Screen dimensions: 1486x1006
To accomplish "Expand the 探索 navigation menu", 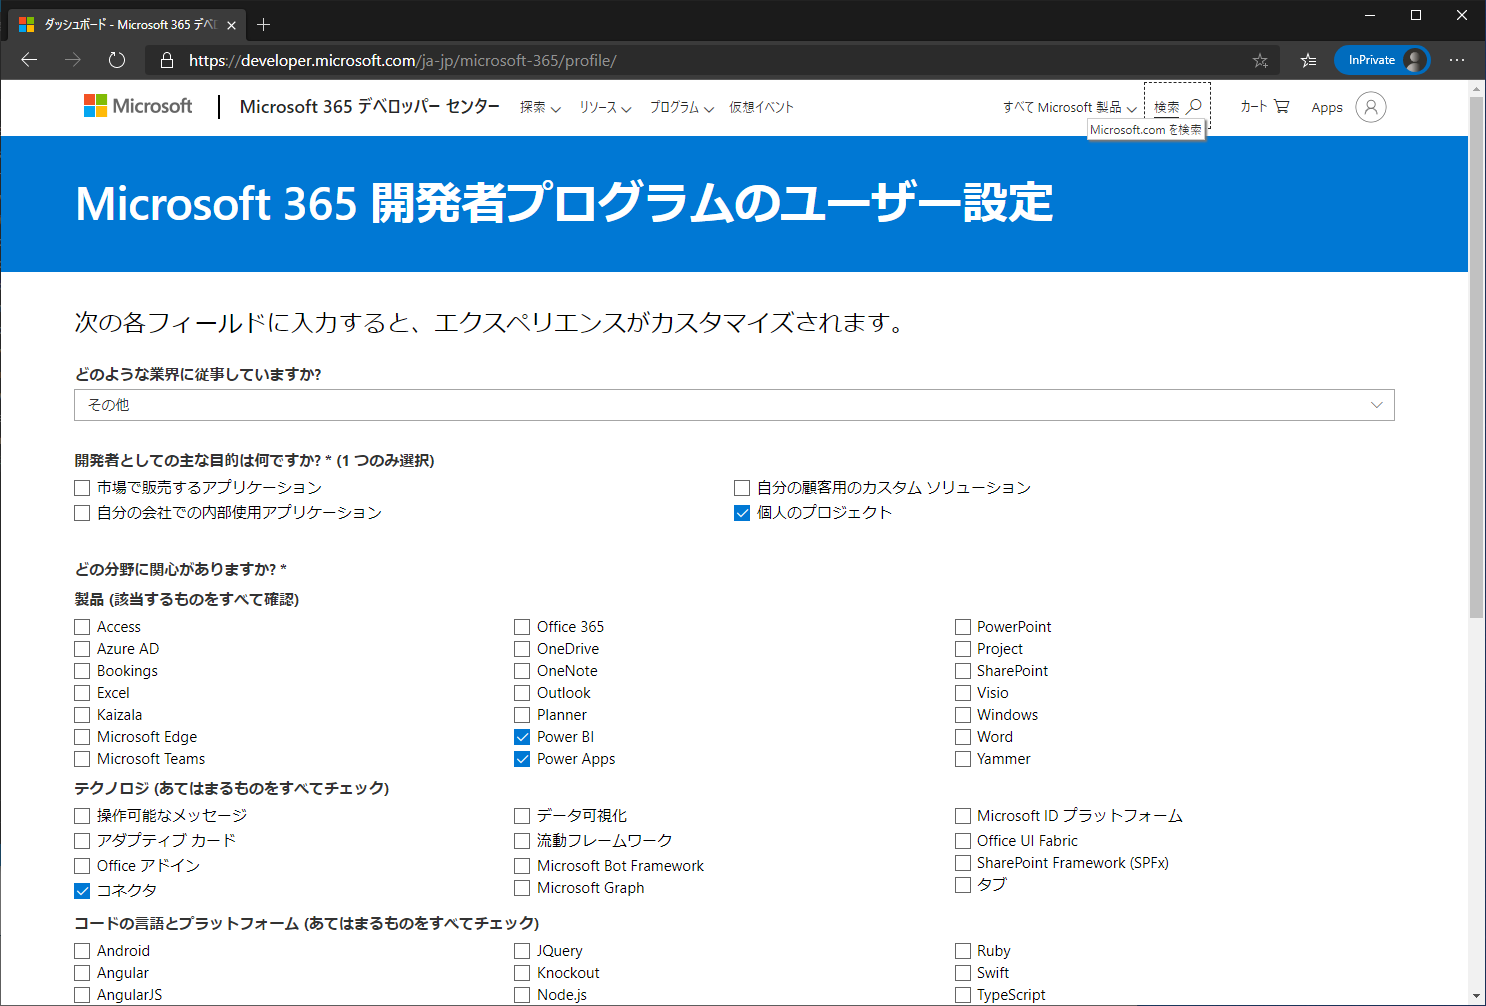I will point(540,107).
